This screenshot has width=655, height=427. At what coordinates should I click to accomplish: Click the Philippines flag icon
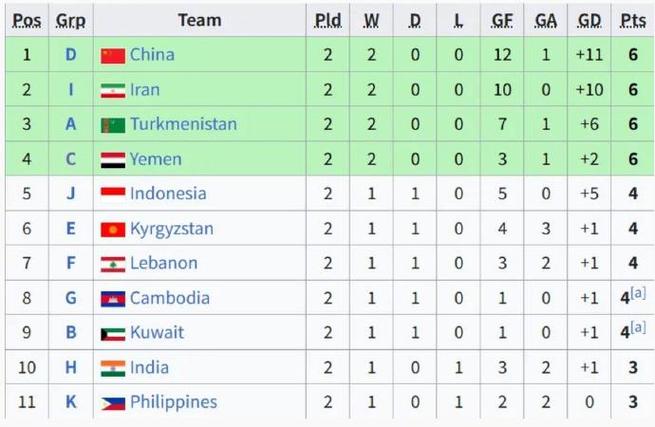112,402
